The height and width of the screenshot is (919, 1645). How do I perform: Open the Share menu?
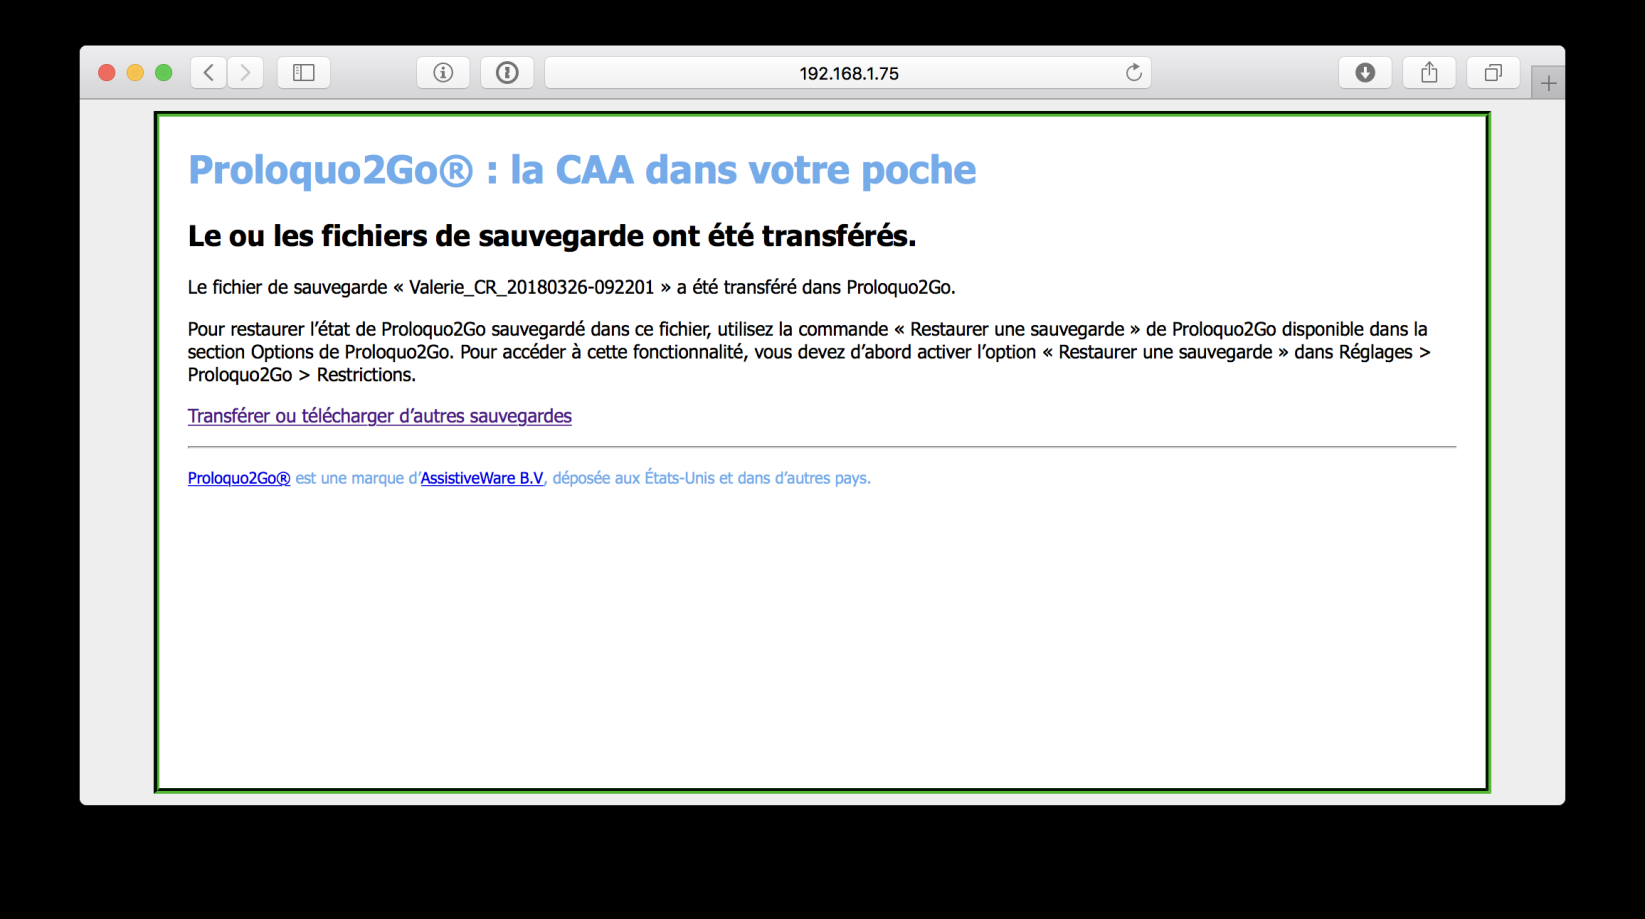pyautogui.click(x=1429, y=72)
